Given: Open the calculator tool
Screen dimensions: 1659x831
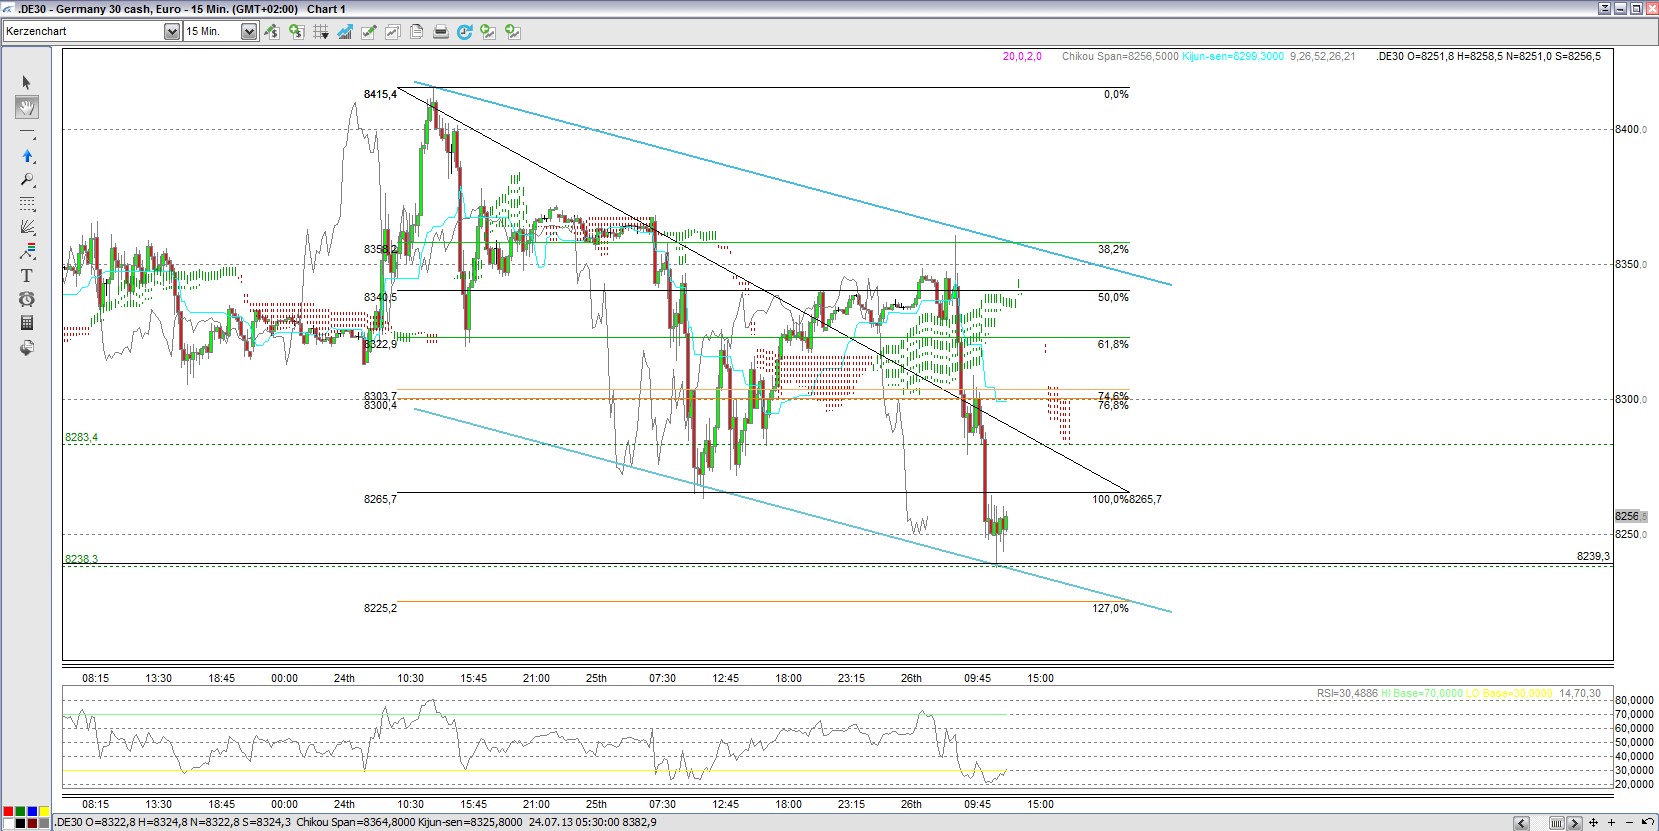Looking at the screenshot, I should click(27, 323).
